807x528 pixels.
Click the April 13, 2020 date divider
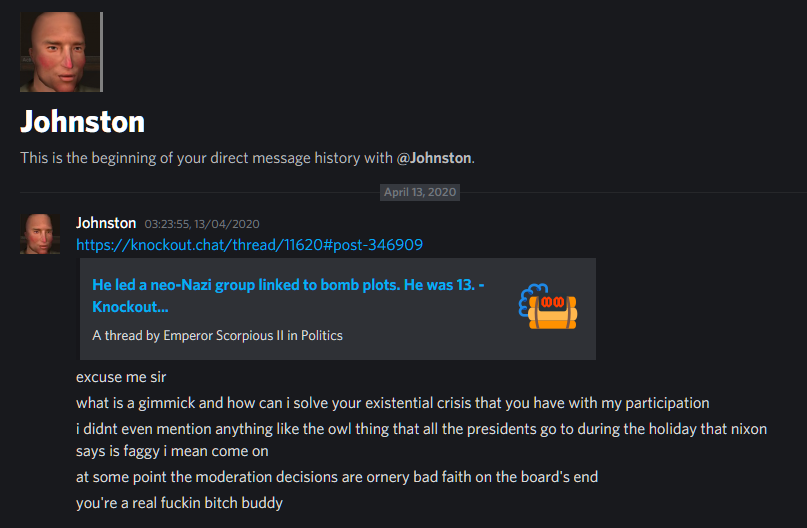point(420,192)
